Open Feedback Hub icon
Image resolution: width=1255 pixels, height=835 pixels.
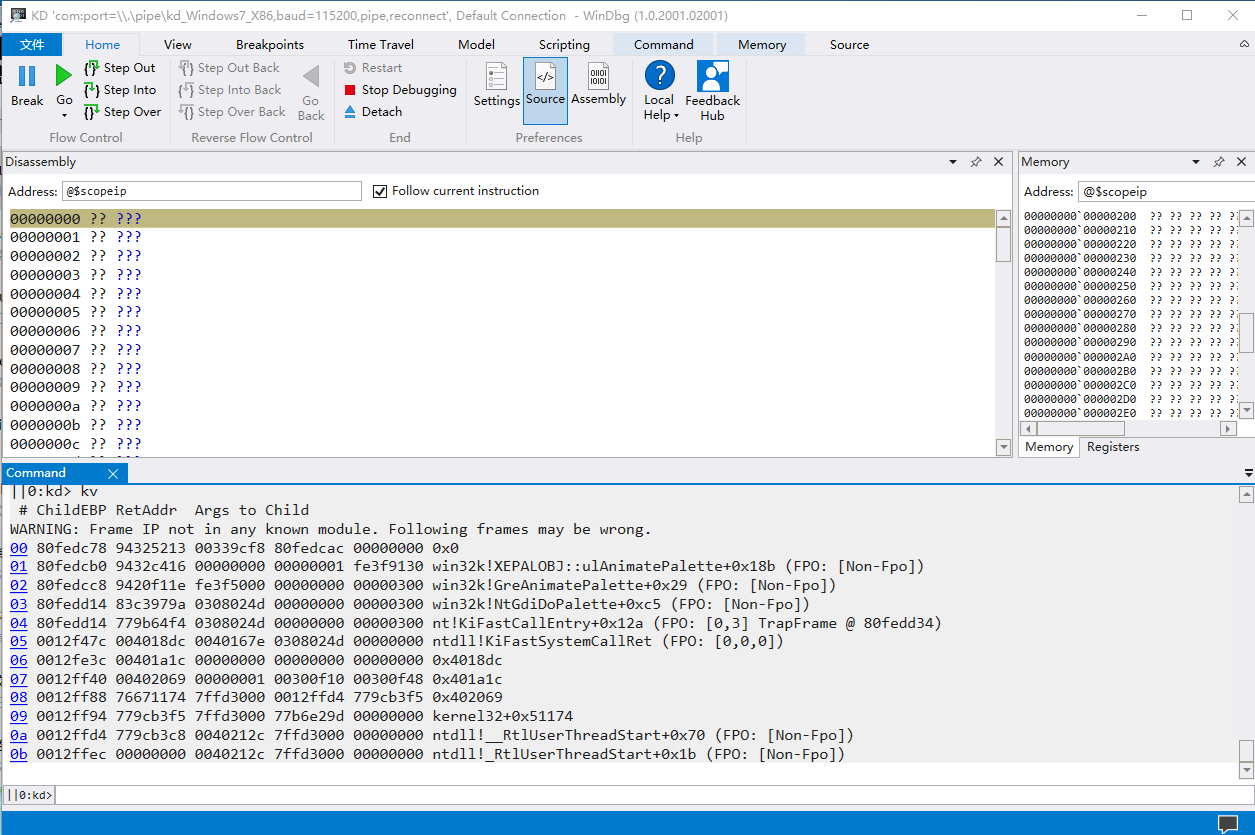[713, 76]
